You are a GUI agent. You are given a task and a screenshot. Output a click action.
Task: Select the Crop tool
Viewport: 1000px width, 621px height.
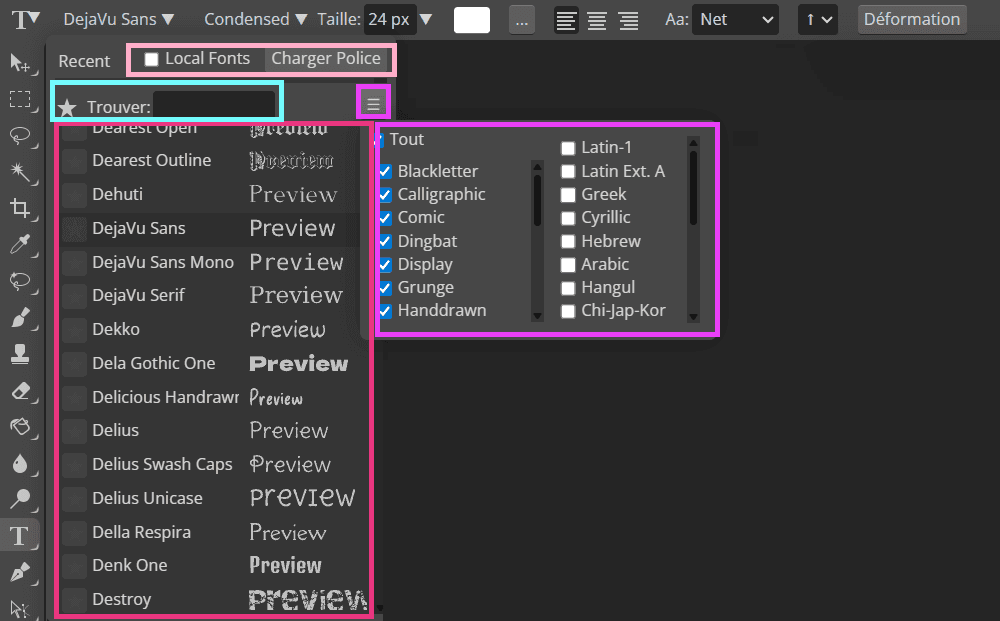[x=20, y=208]
